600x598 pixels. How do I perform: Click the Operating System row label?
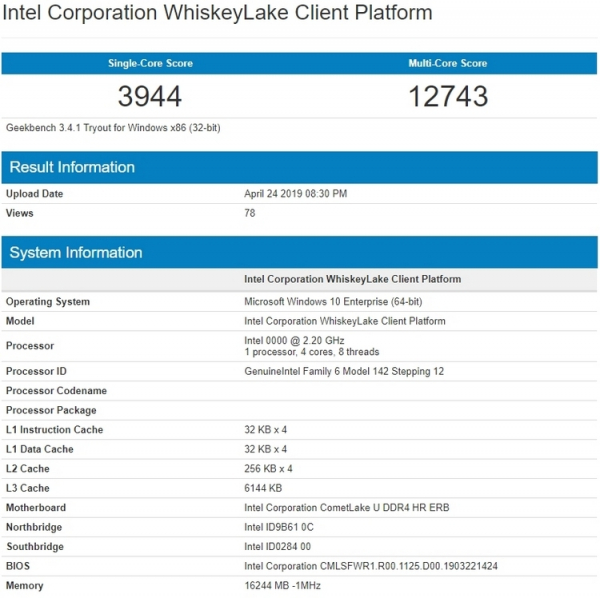[48, 301]
